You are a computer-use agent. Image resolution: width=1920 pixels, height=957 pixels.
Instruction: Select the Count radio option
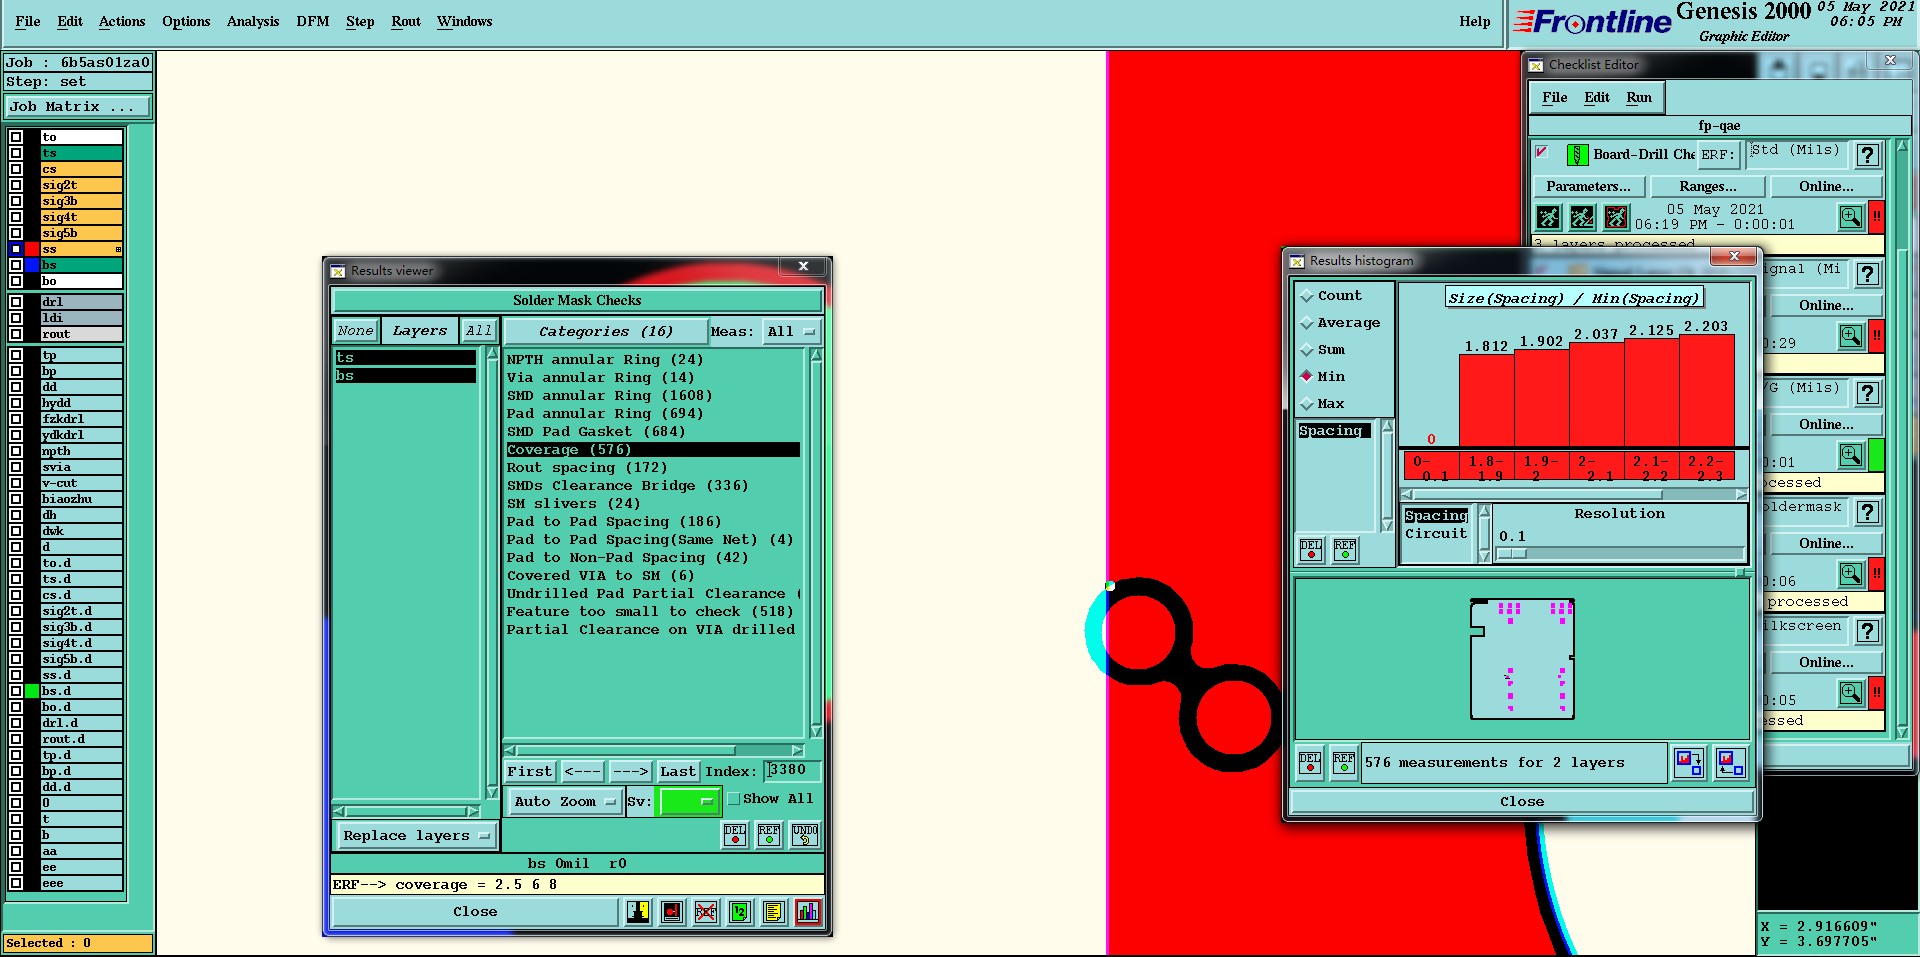[x=1306, y=296]
